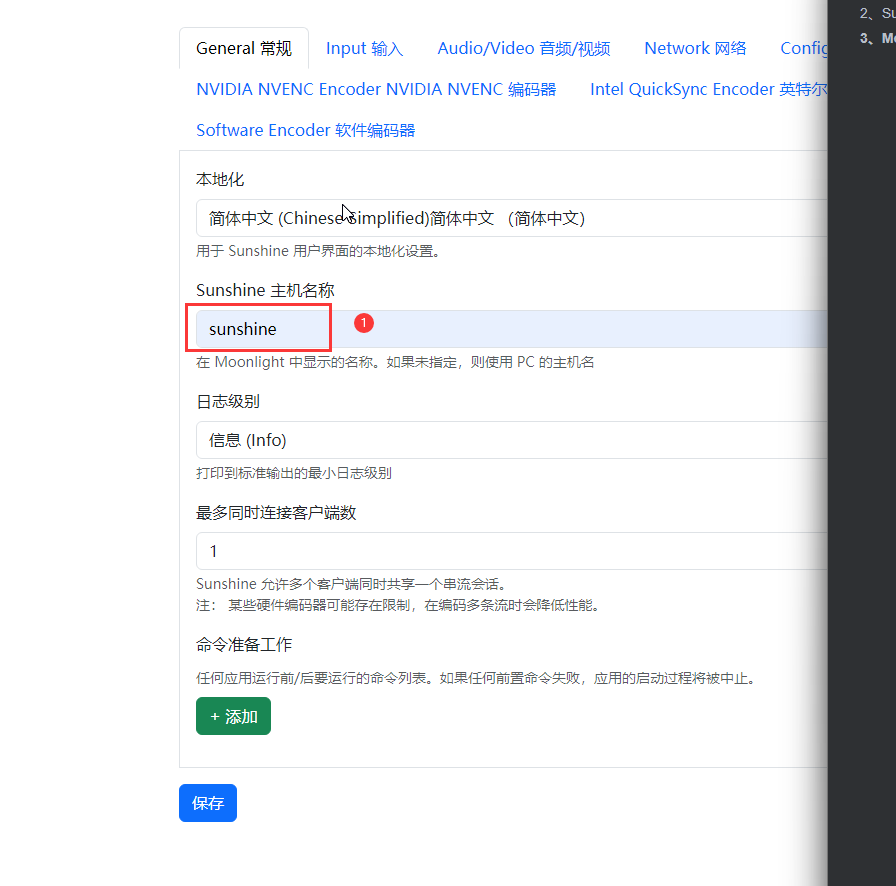This screenshot has width=896, height=886.
Task: Click the 本地化 label
Action: 220,179
